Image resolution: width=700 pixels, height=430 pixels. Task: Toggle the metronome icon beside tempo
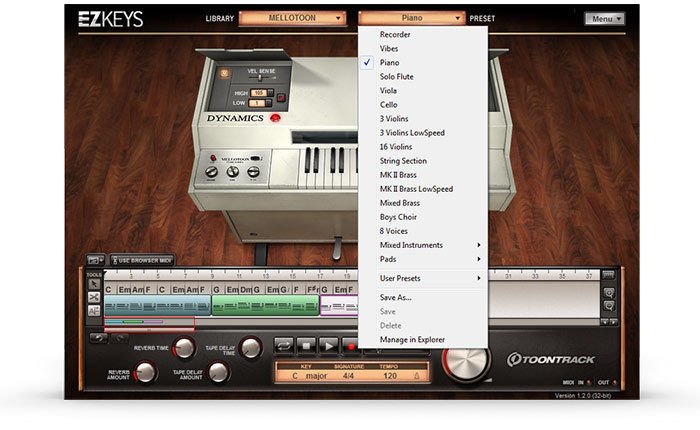click(x=417, y=376)
